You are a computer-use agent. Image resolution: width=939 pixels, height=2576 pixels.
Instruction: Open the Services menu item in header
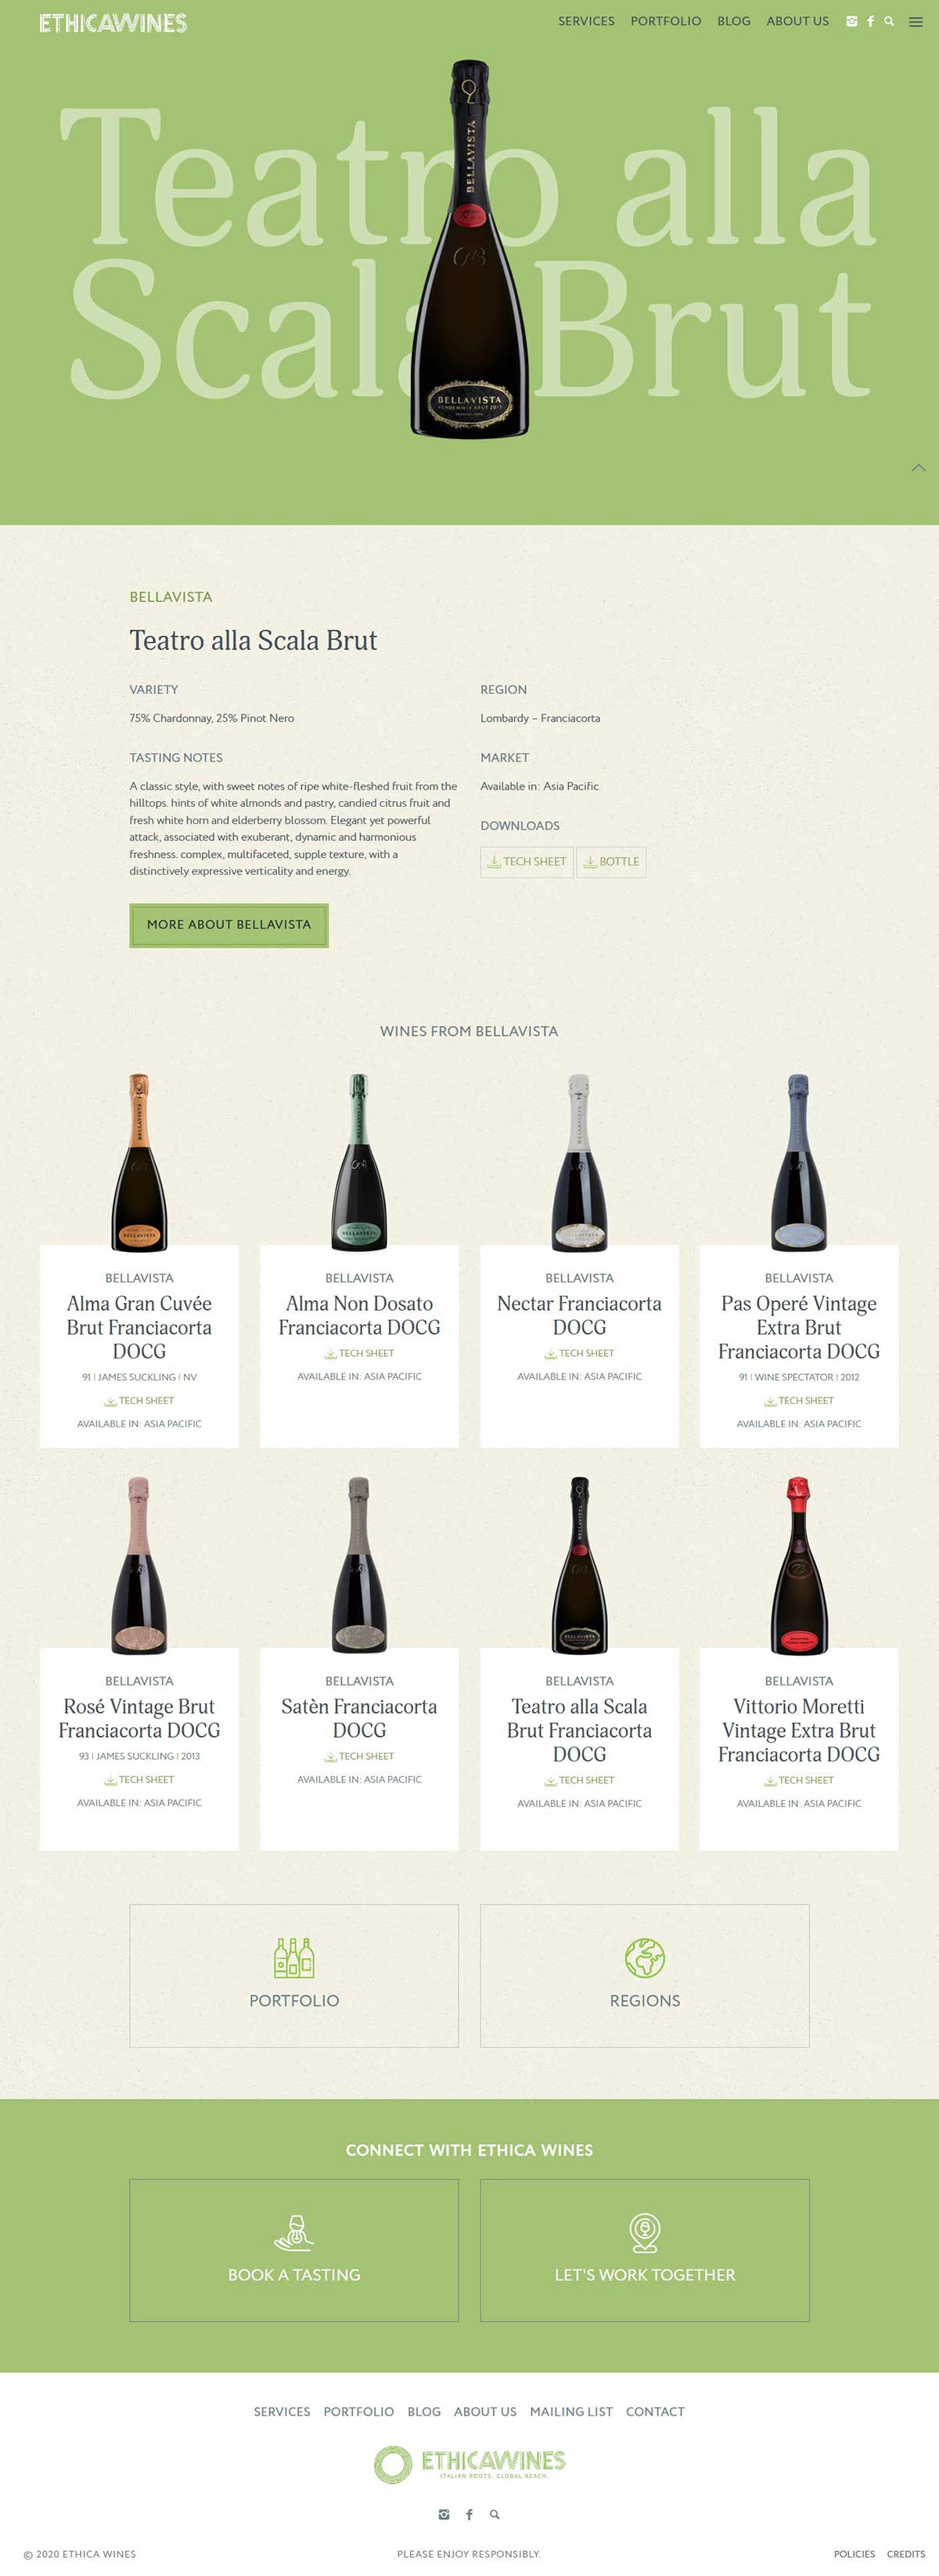586,21
